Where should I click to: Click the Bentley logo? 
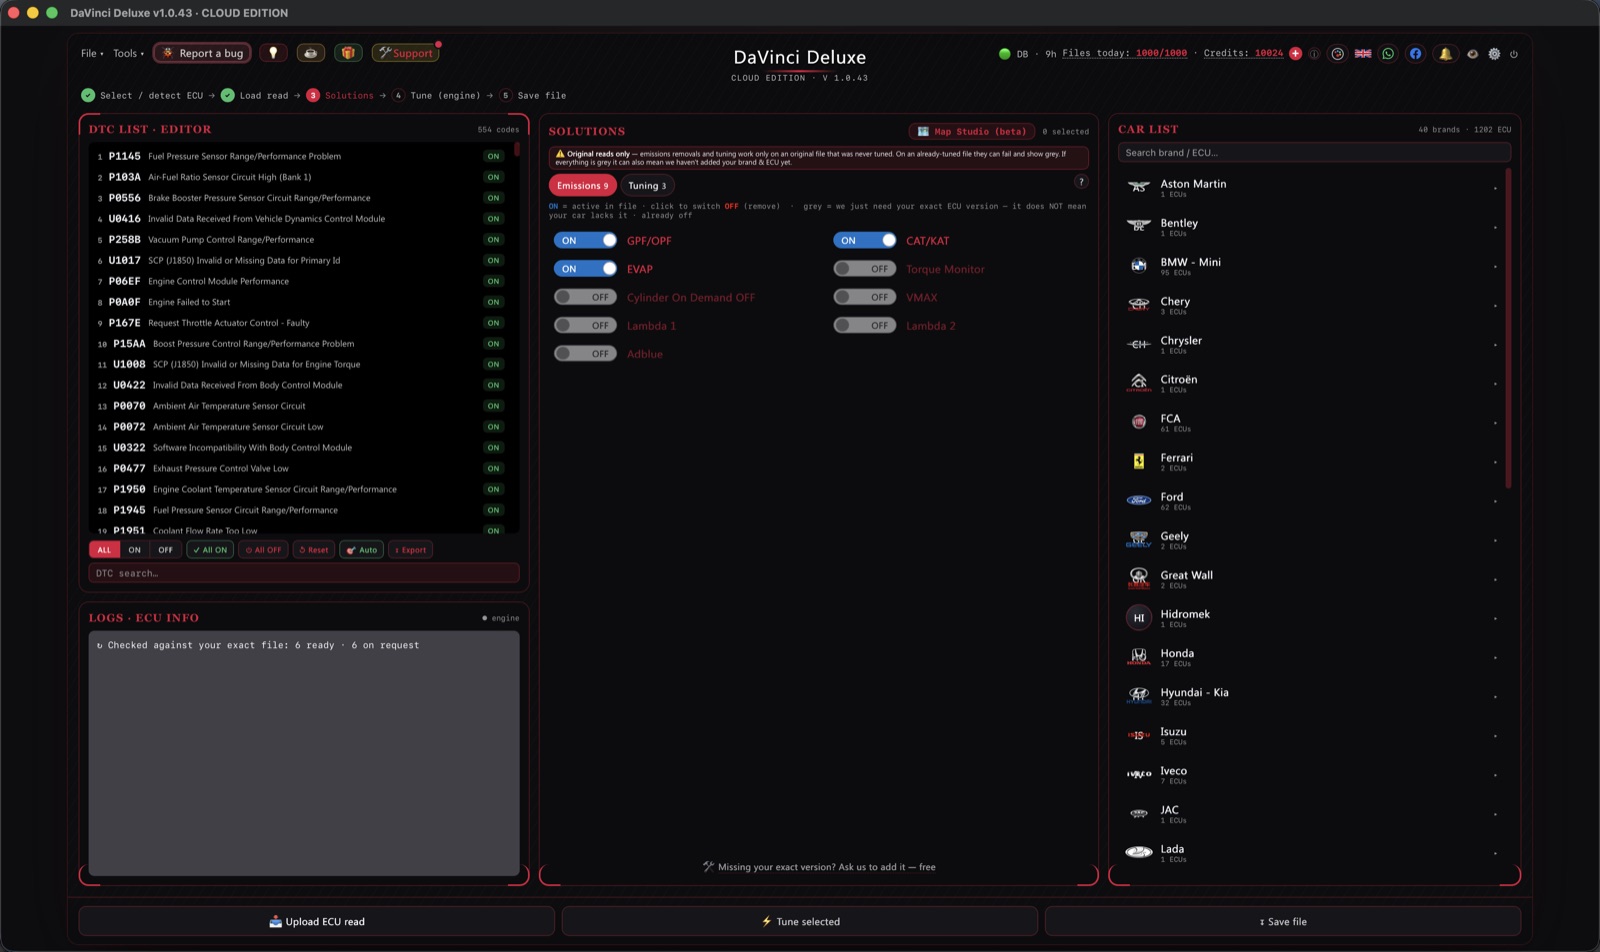point(1139,226)
